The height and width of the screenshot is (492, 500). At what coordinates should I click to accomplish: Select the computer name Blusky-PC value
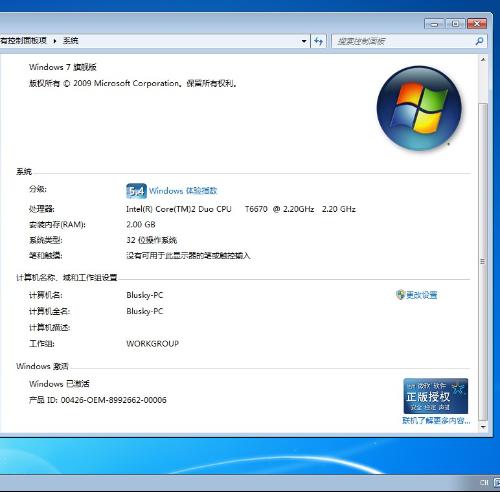[x=145, y=295]
